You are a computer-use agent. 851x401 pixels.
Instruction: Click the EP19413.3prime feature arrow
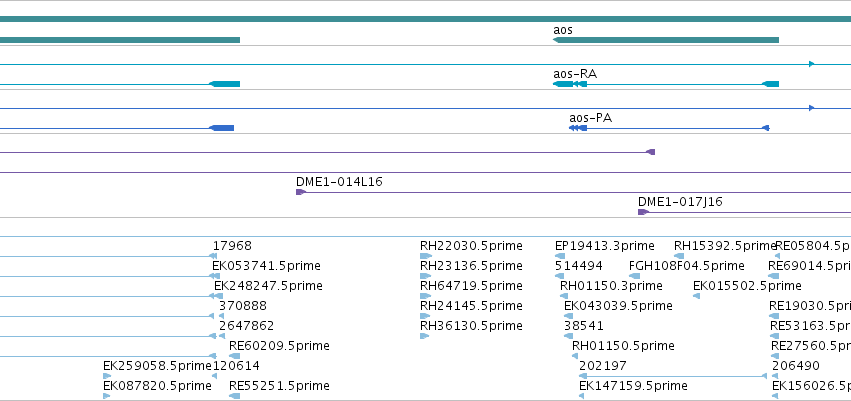(x=560, y=256)
